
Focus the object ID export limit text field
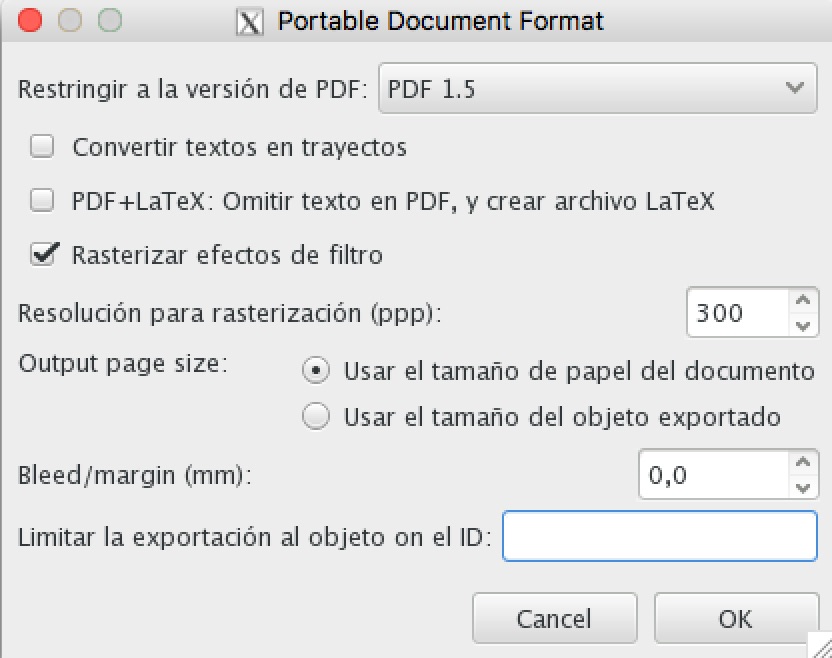[659, 536]
